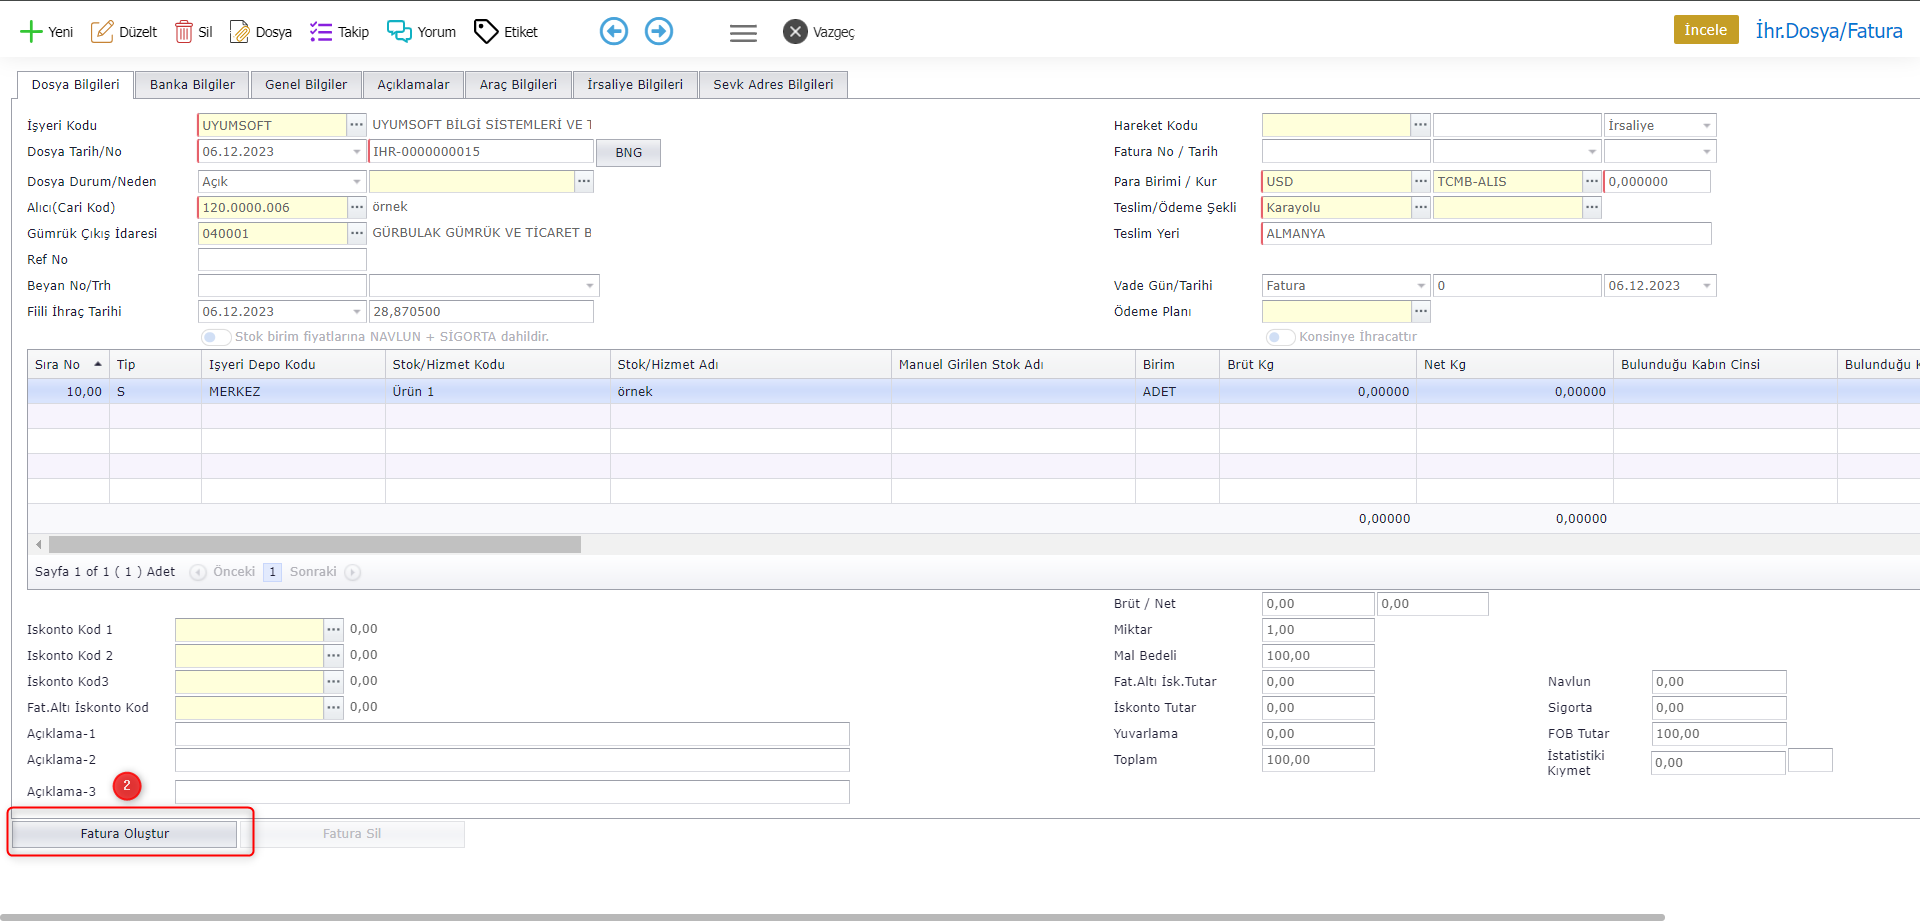Click the Navlun amount field
The width and height of the screenshot is (1920, 922).
pos(1719,682)
